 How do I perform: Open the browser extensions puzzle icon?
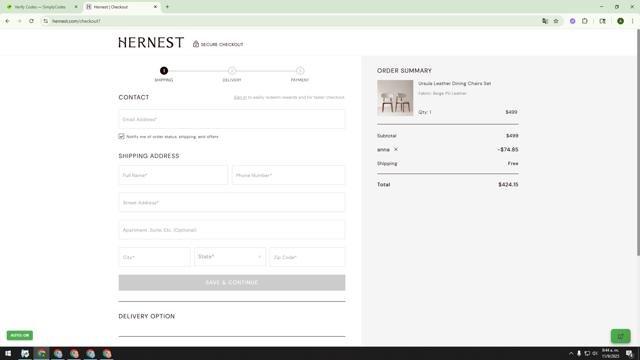point(585,21)
